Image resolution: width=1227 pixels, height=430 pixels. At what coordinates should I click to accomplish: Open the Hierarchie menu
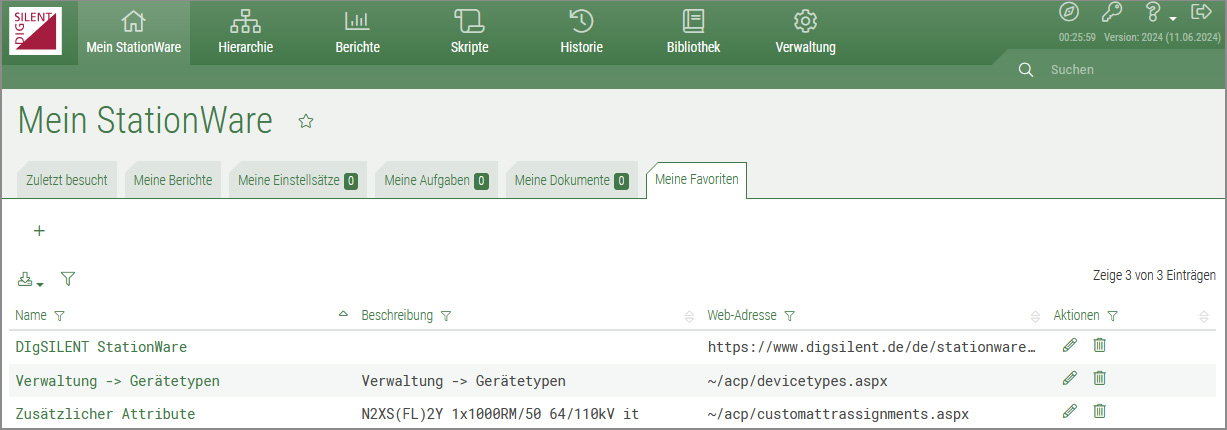(x=245, y=33)
